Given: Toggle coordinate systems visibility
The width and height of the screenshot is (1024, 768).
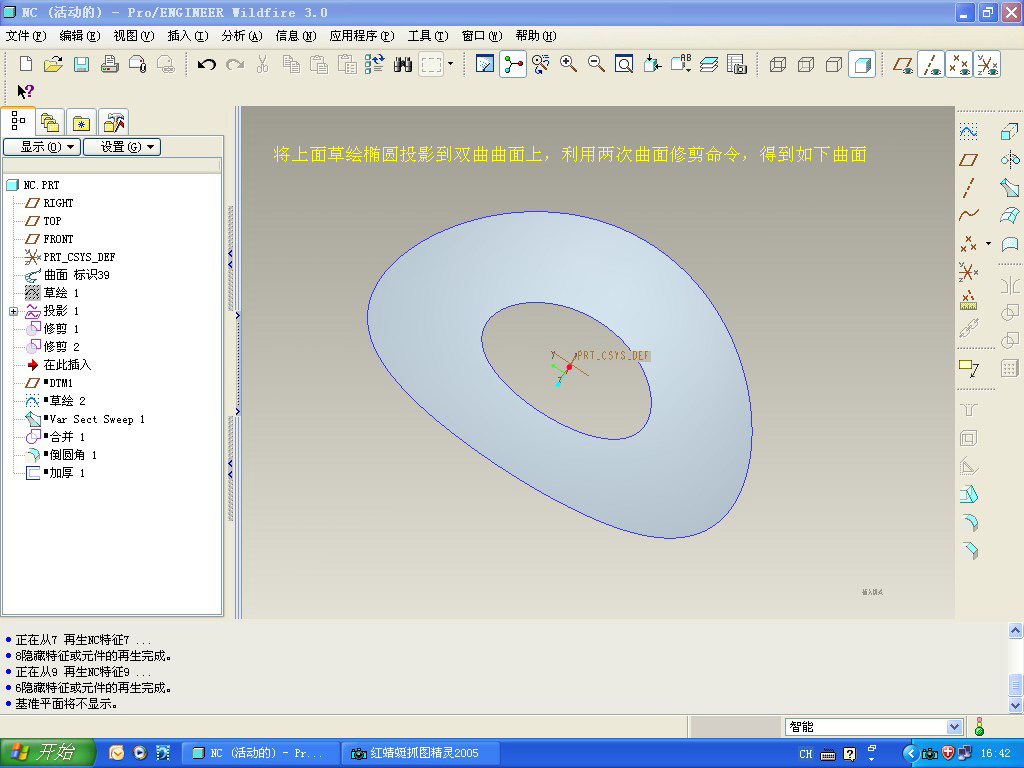Looking at the screenshot, I should (x=987, y=64).
